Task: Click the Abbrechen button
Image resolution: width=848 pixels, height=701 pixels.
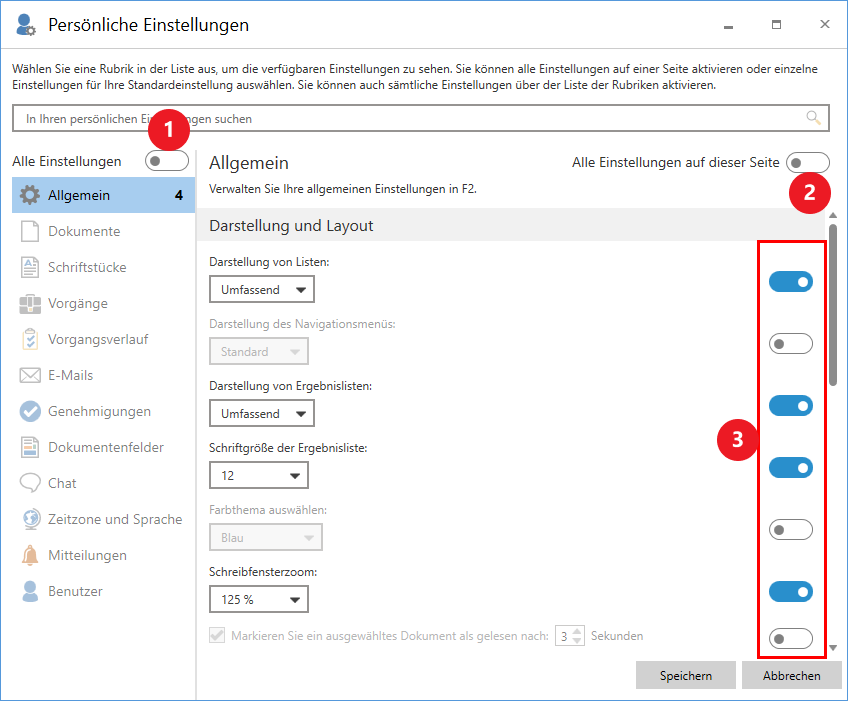Action: (x=792, y=676)
